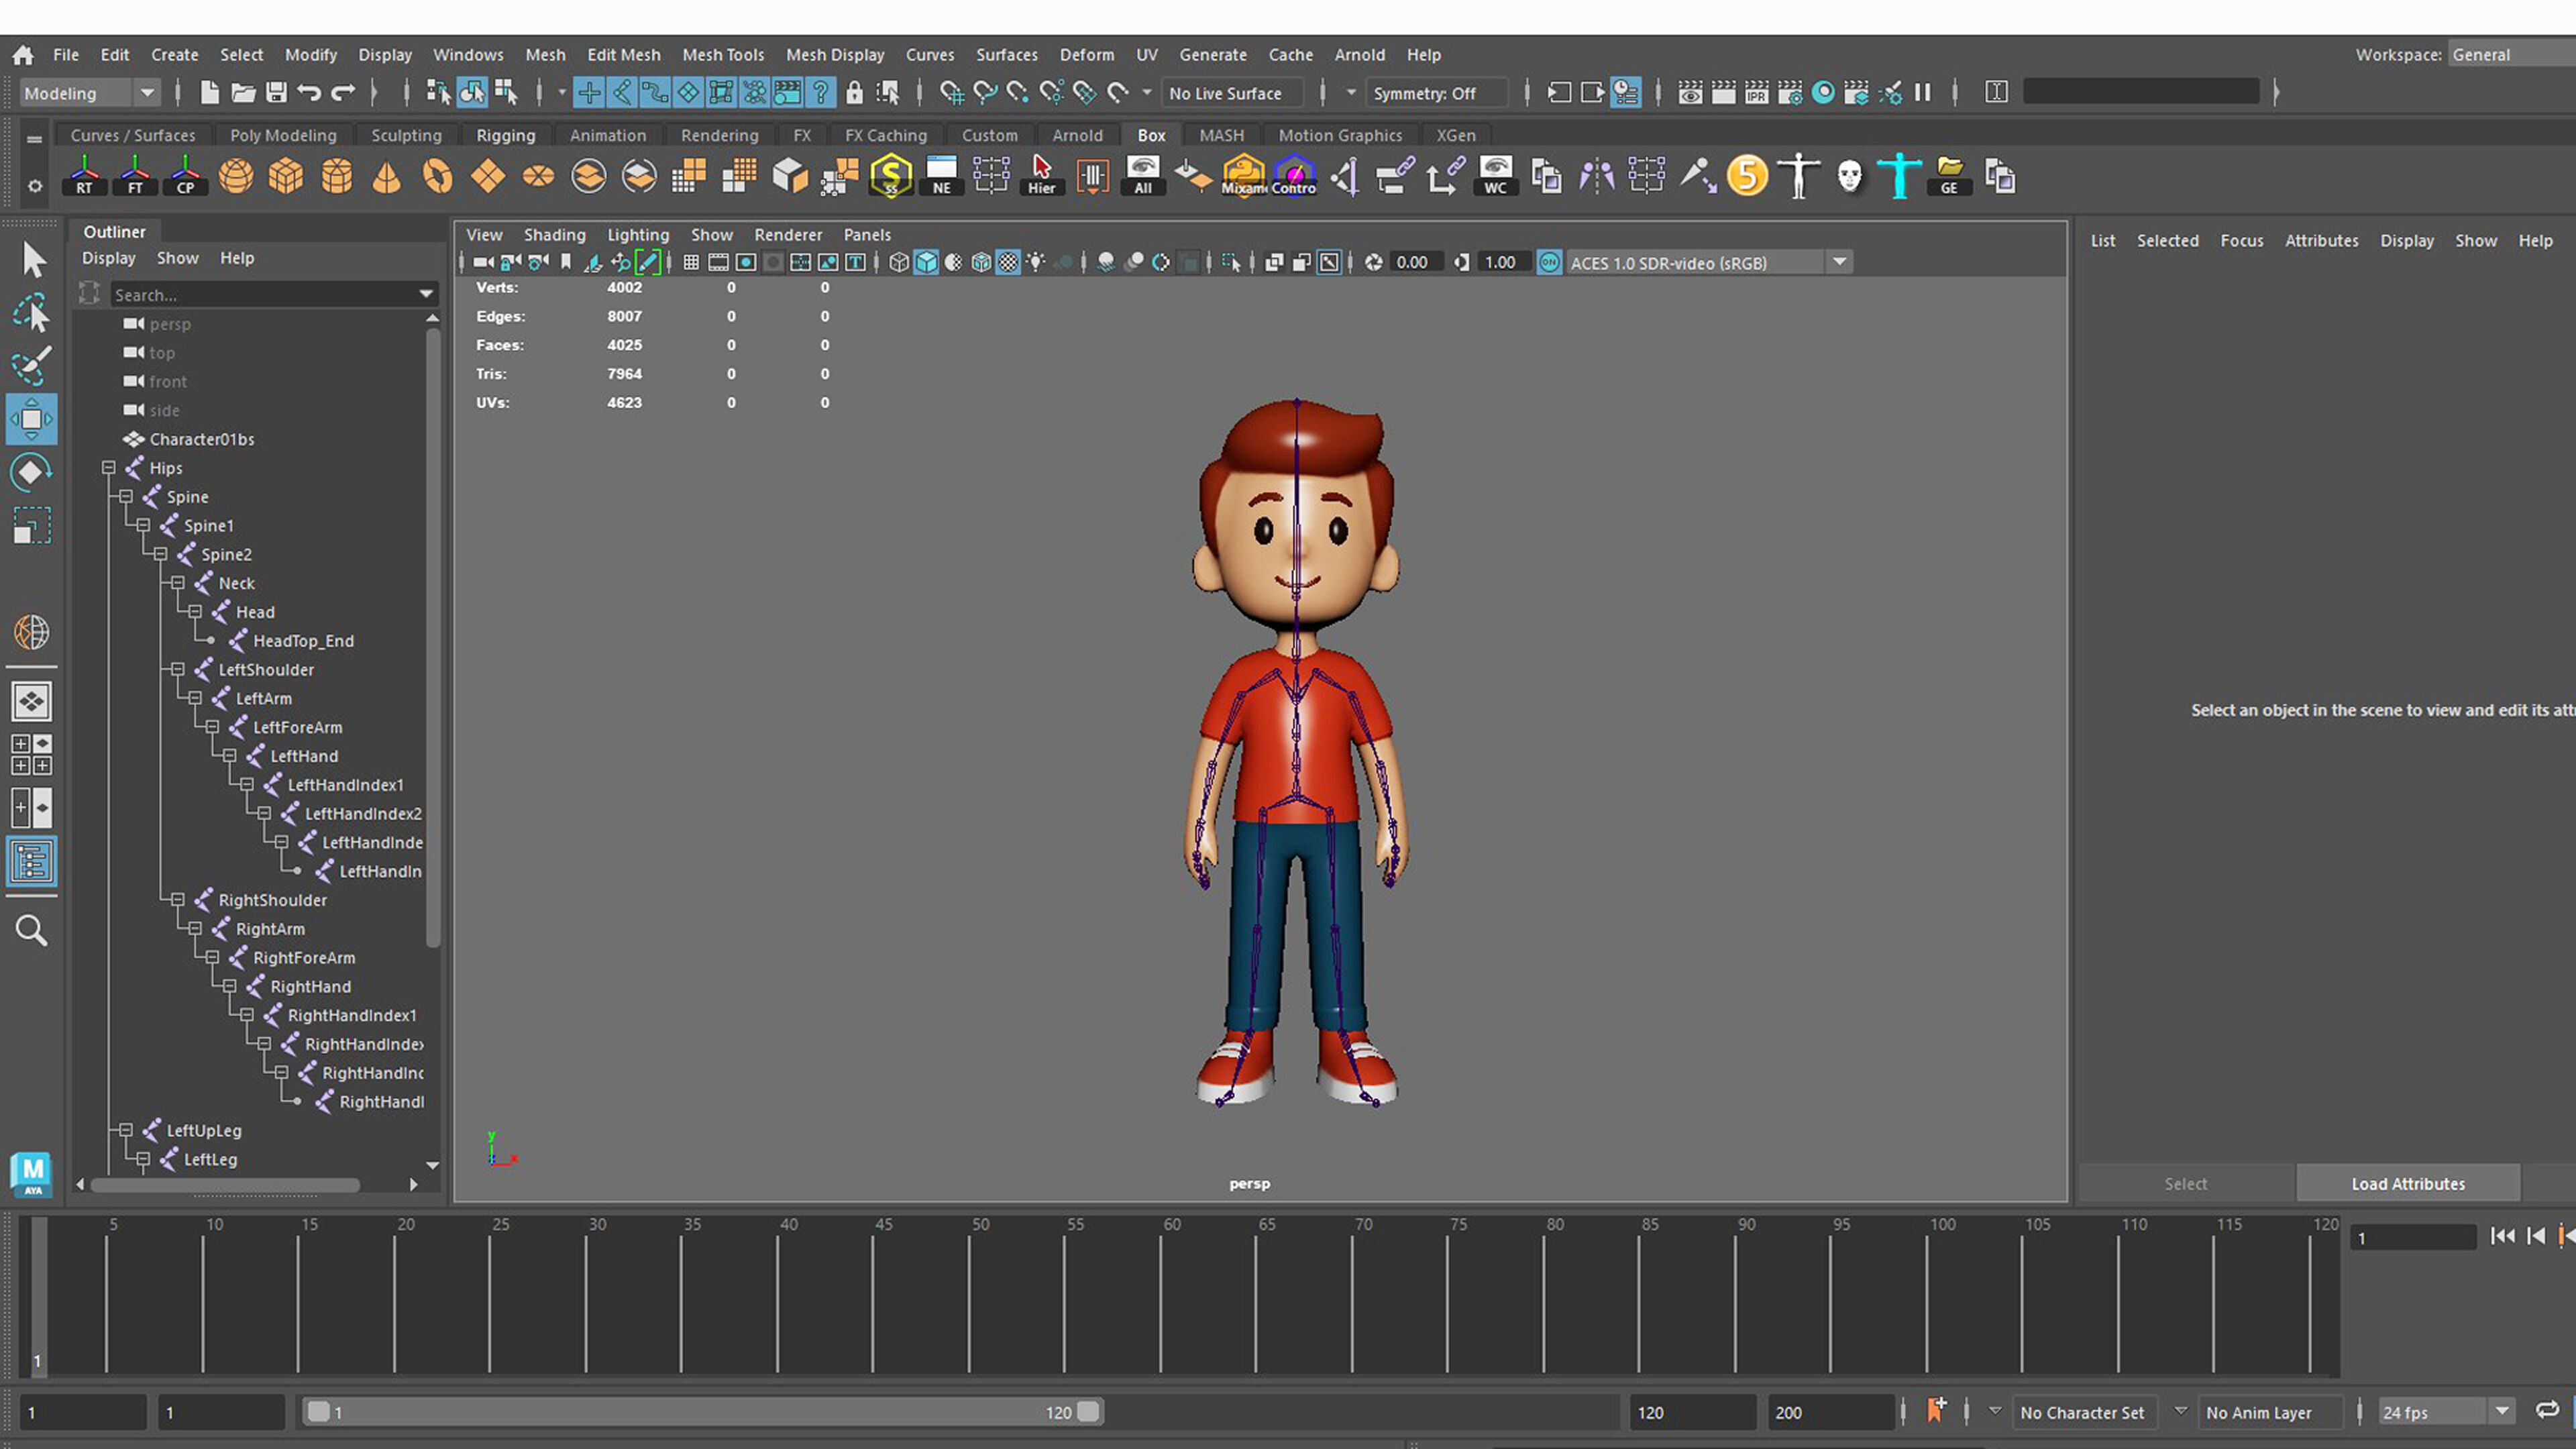Collapse the Hips joint in Outliner
The image size is (2576, 1449).
(x=108, y=468)
